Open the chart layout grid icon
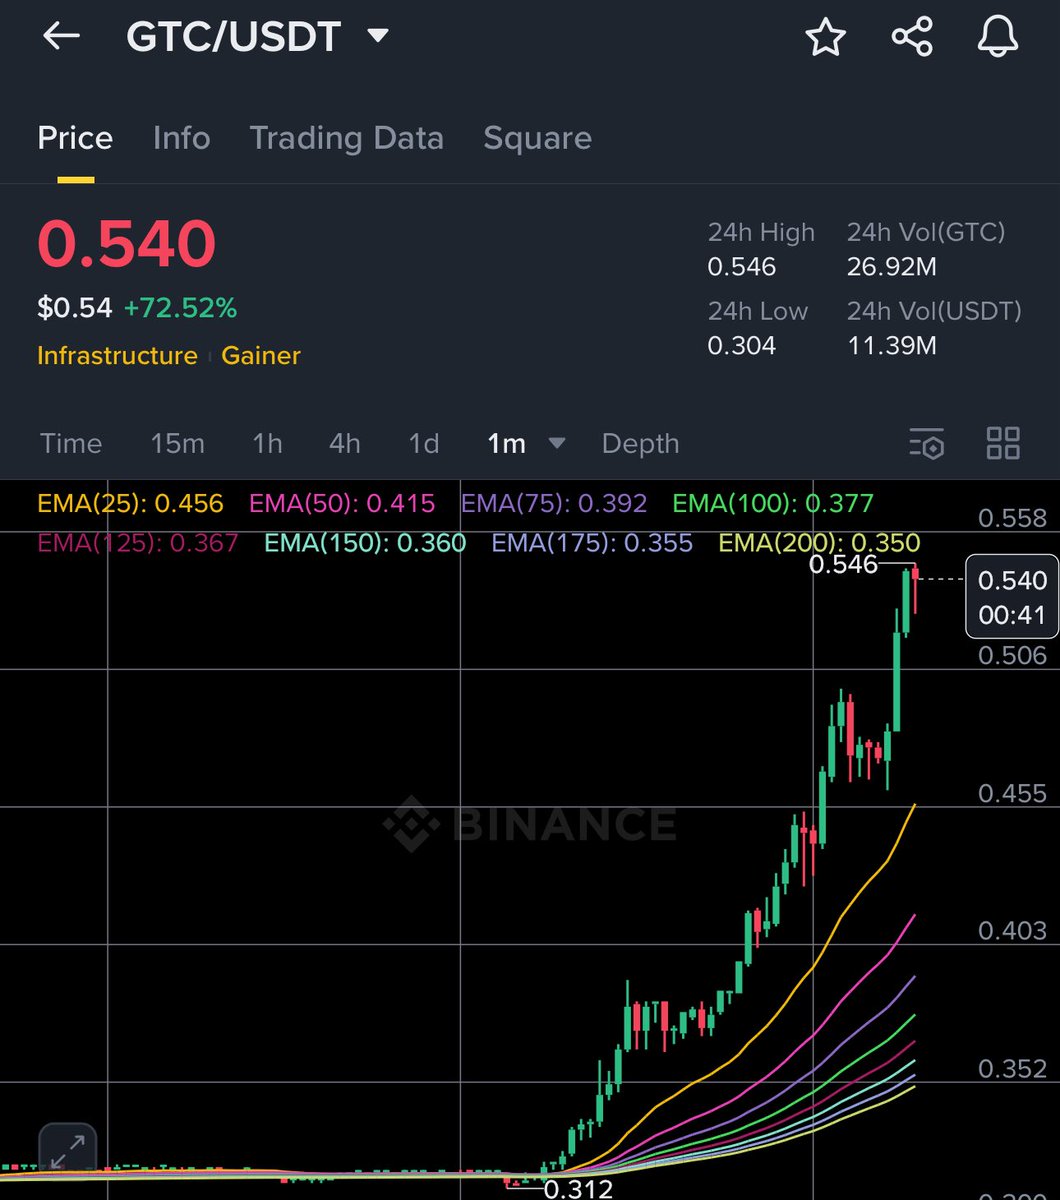Viewport: 1060px width, 1200px height. (x=1003, y=443)
